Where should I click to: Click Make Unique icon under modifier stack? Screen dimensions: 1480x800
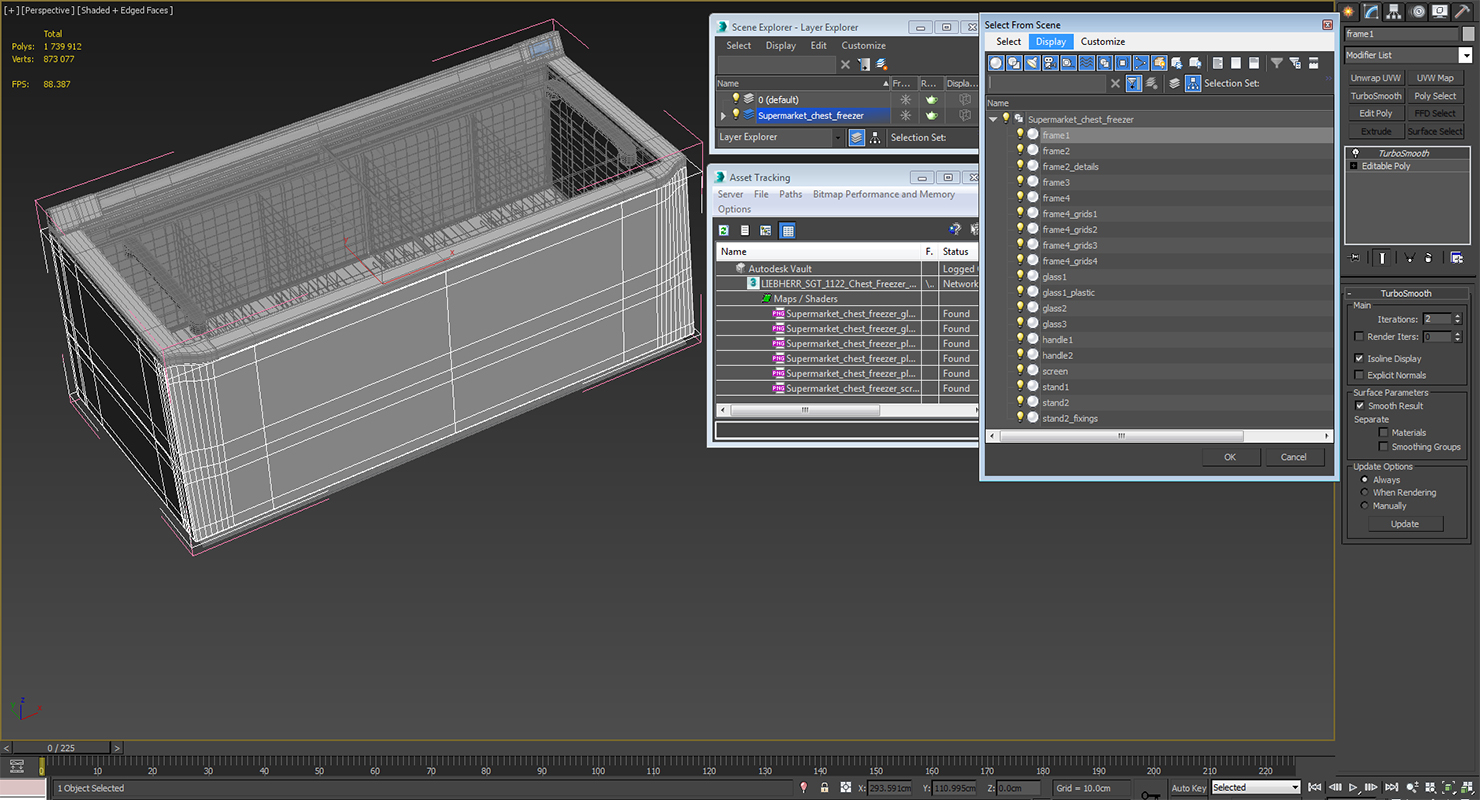tap(1409, 257)
